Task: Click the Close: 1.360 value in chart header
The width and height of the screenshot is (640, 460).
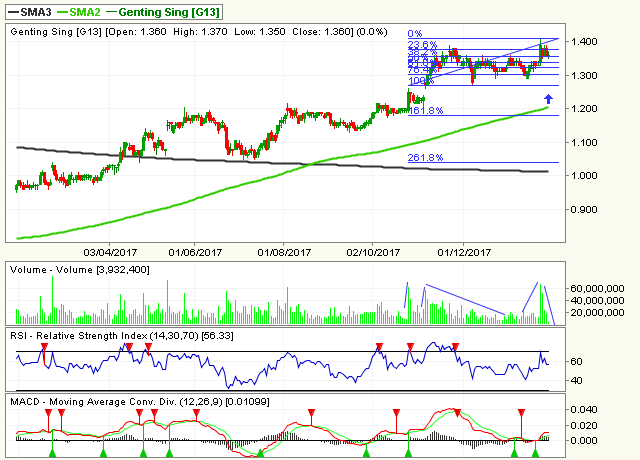Action: (x=322, y=32)
